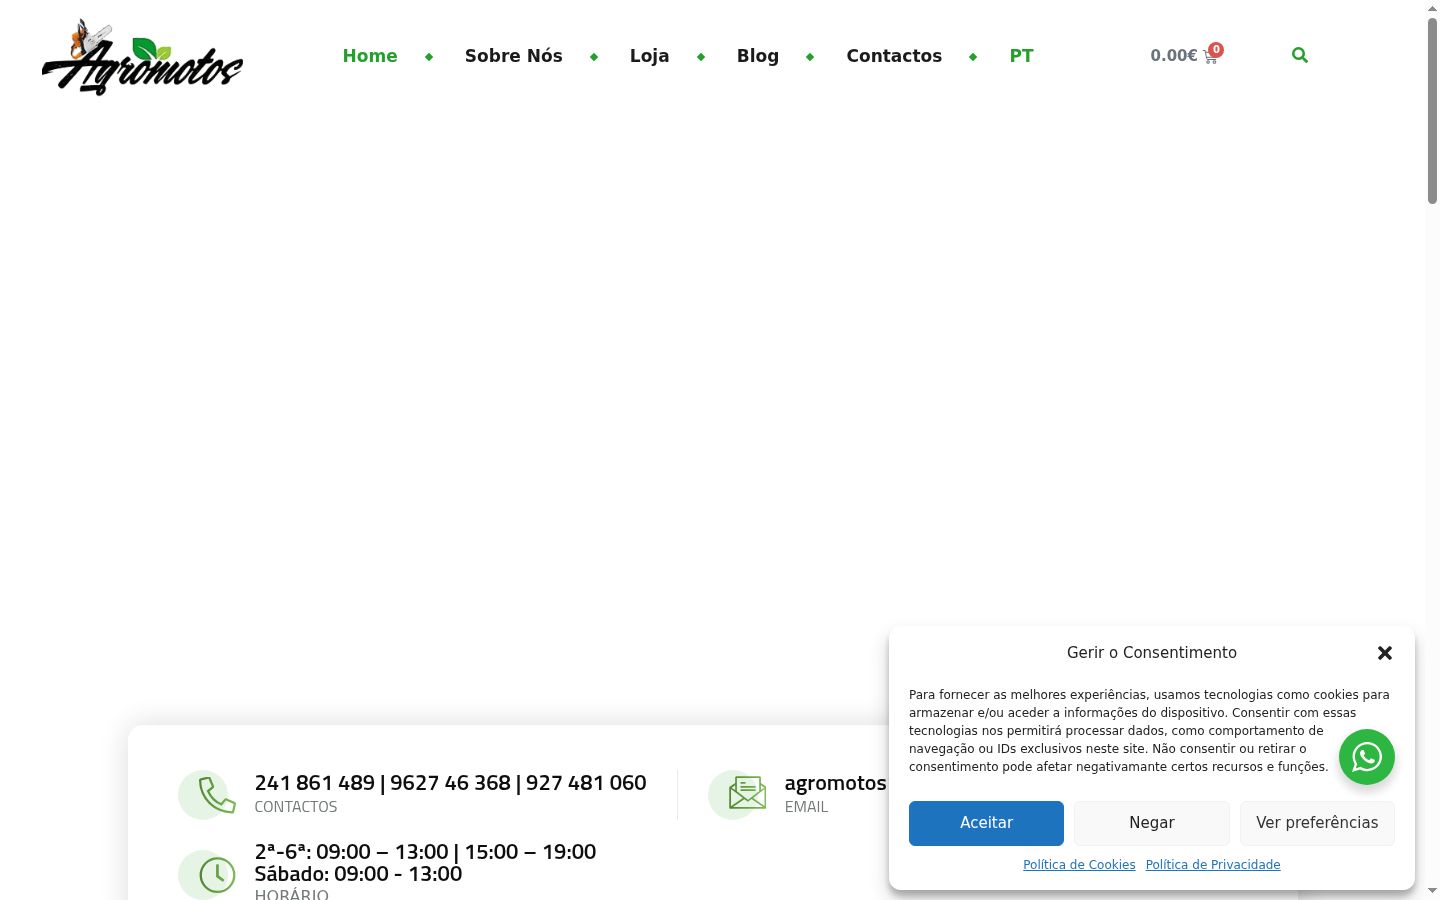The height and width of the screenshot is (900, 1440).
Task: Open the Blog page
Action: pyautogui.click(x=758, y=56)
